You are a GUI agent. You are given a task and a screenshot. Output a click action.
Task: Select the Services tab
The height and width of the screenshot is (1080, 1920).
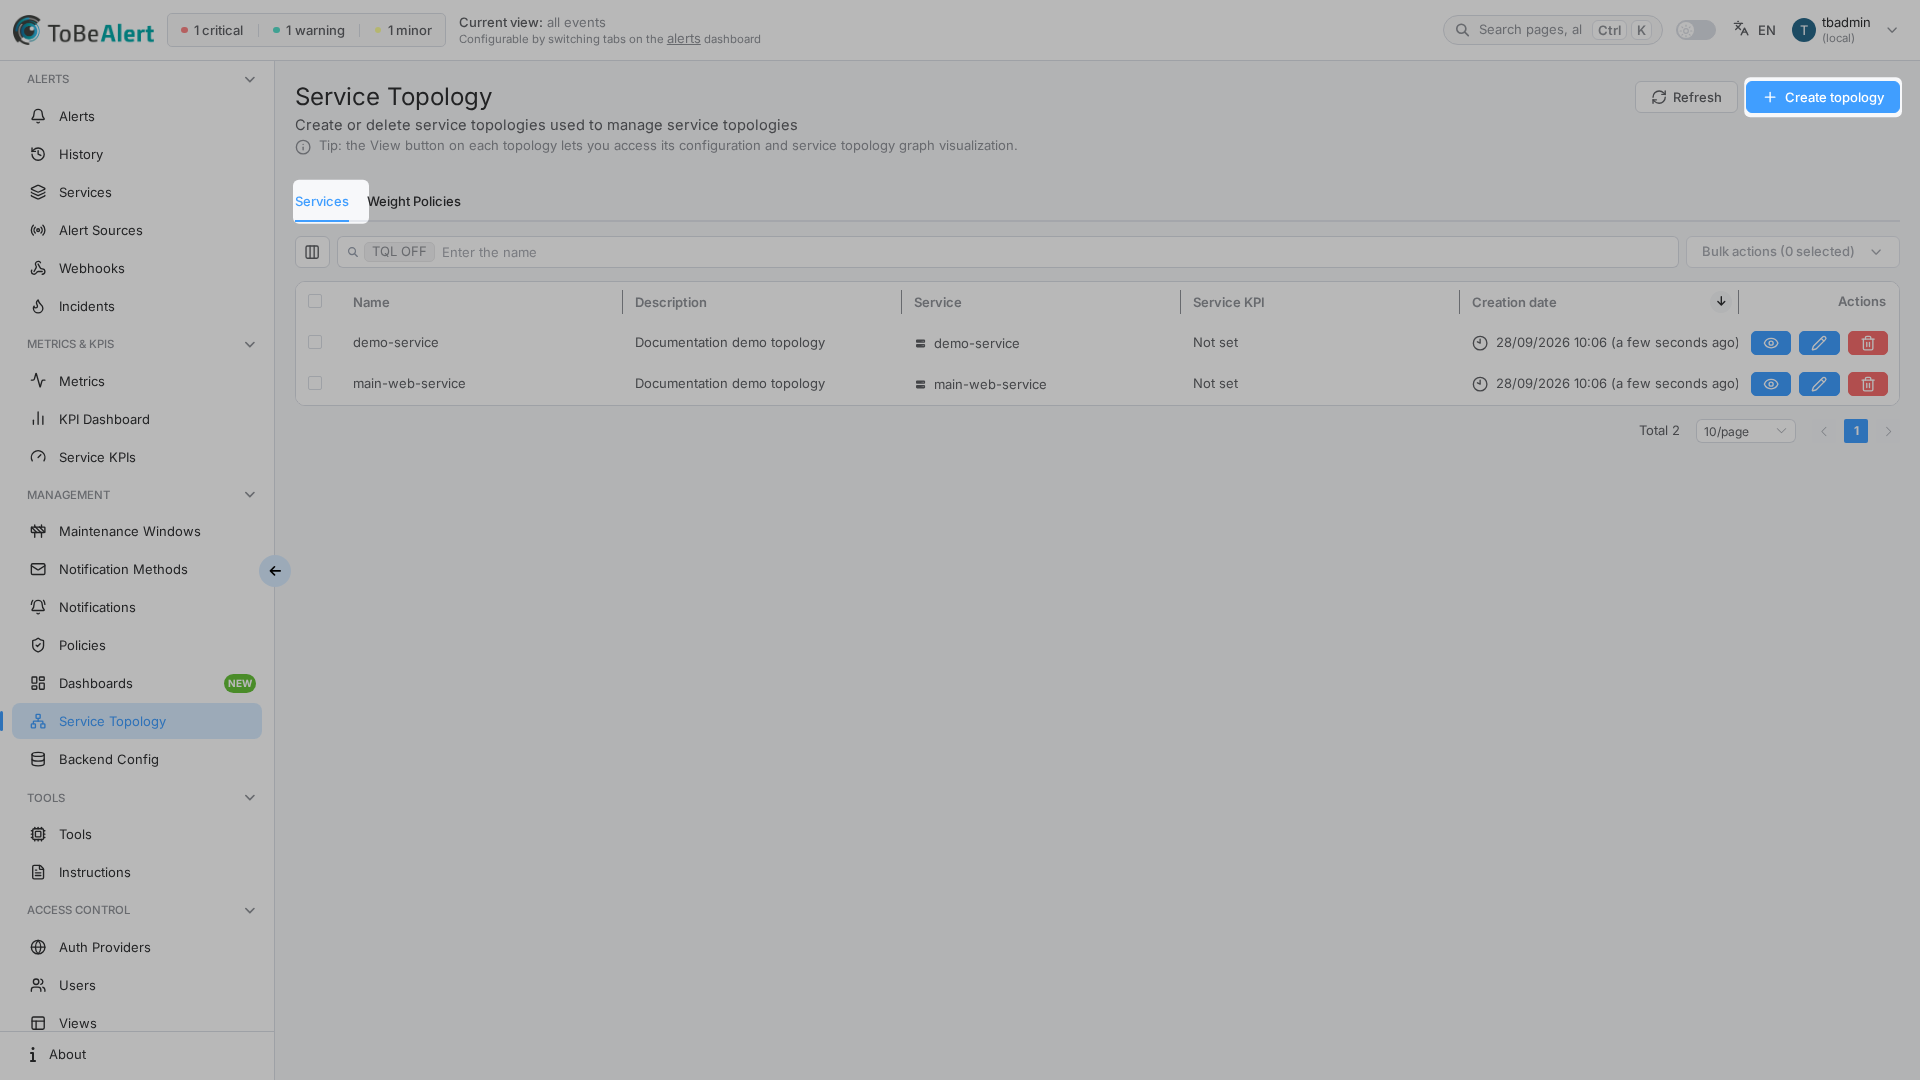(322, 201)
